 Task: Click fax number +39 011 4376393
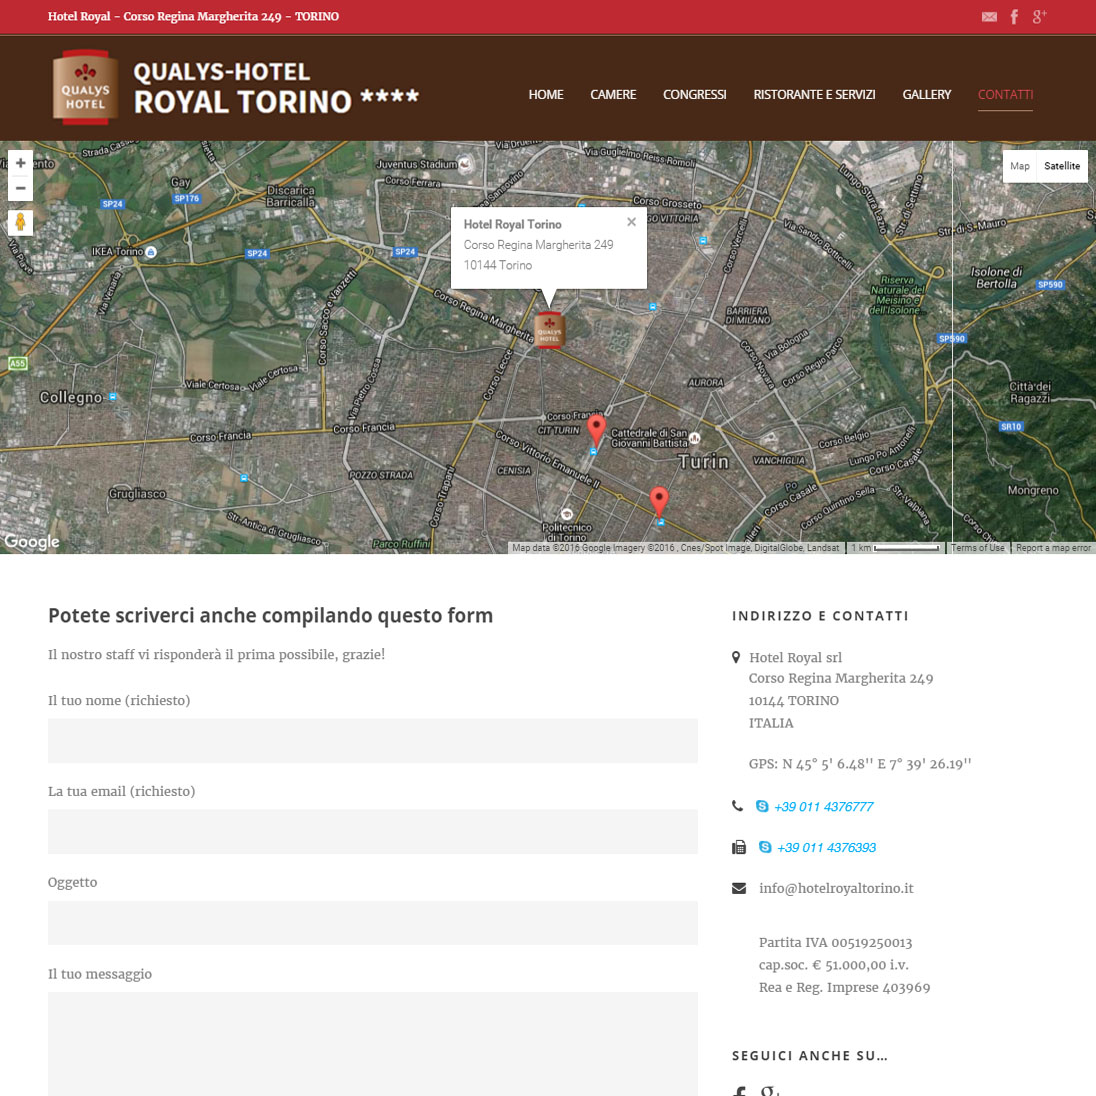pos(826,847)
